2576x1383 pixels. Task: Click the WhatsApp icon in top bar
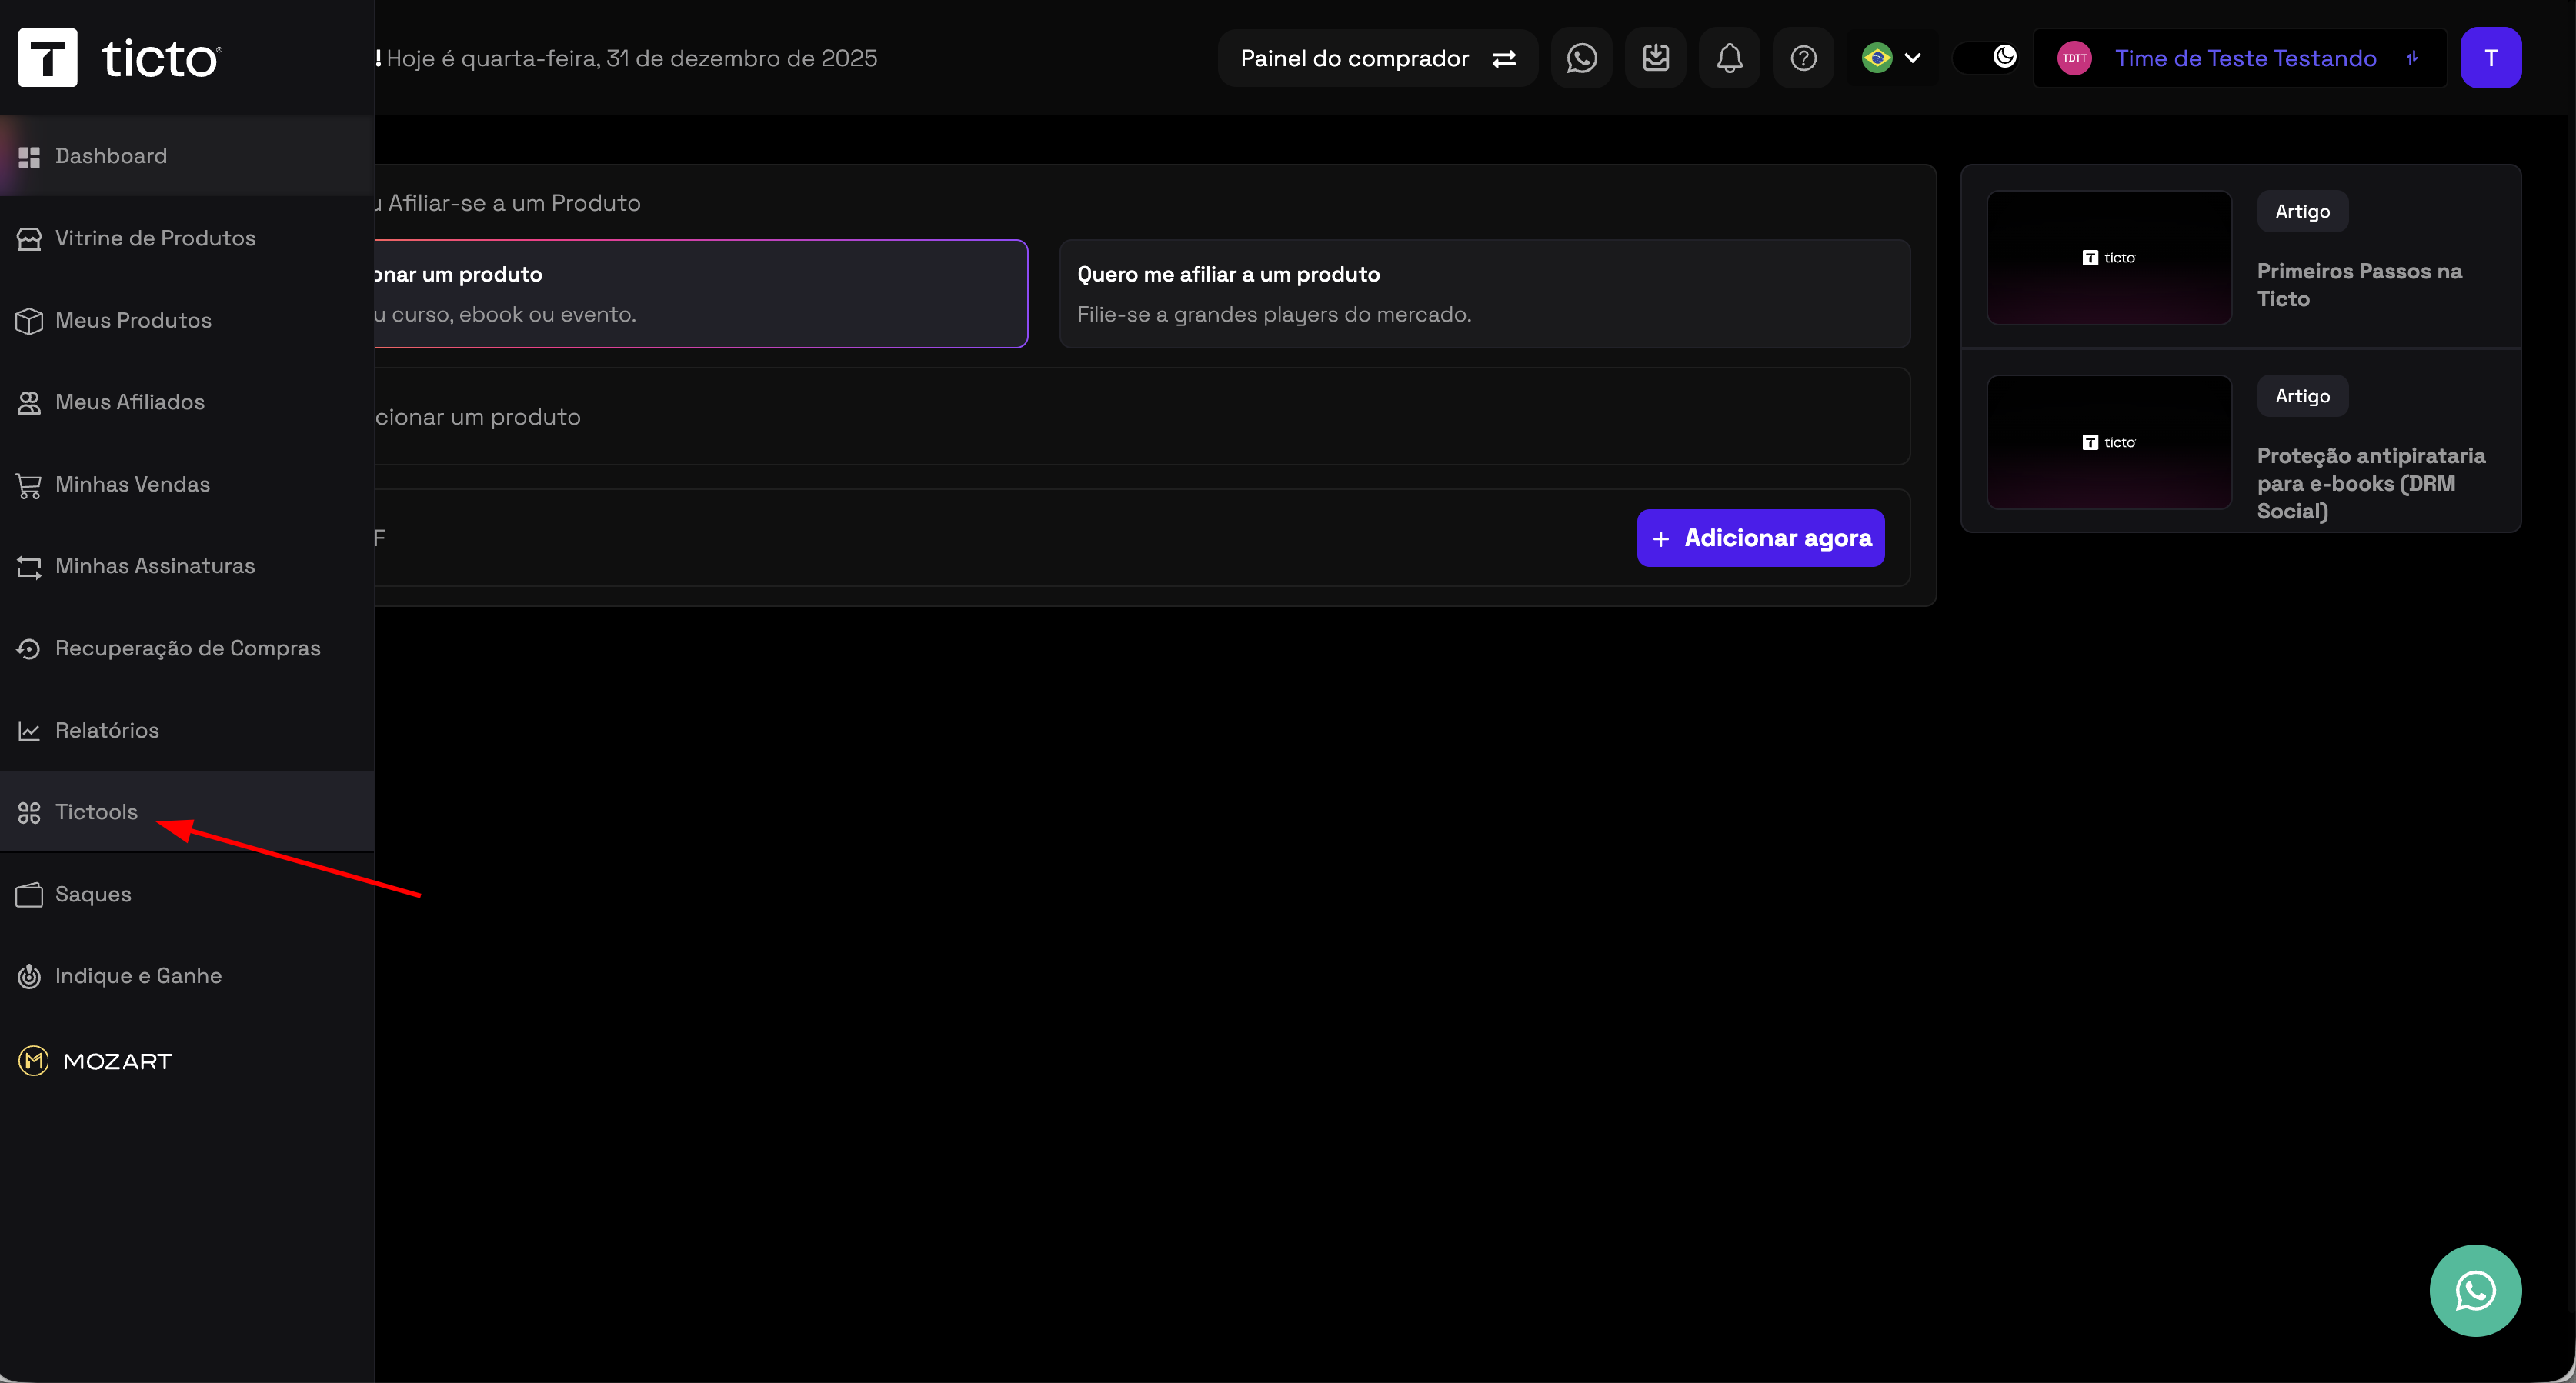coord(1581,58)
